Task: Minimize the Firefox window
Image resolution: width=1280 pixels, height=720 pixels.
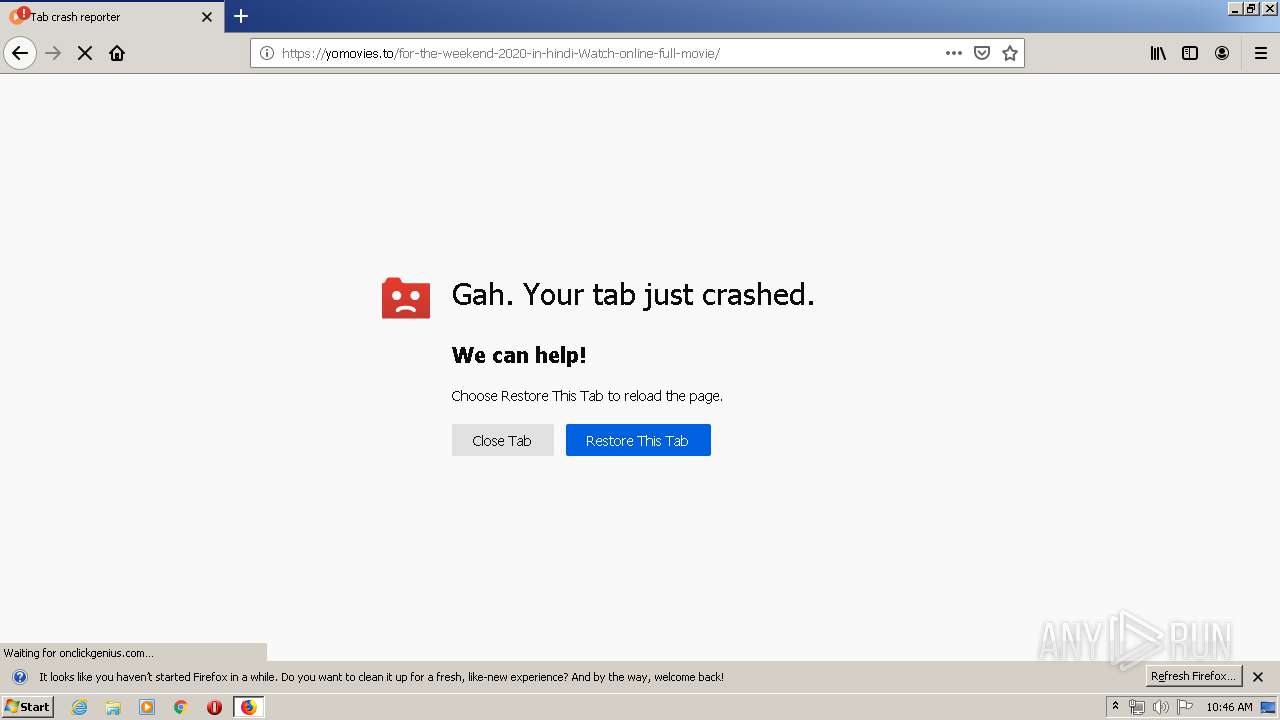Action: (x=1235, y=8)
